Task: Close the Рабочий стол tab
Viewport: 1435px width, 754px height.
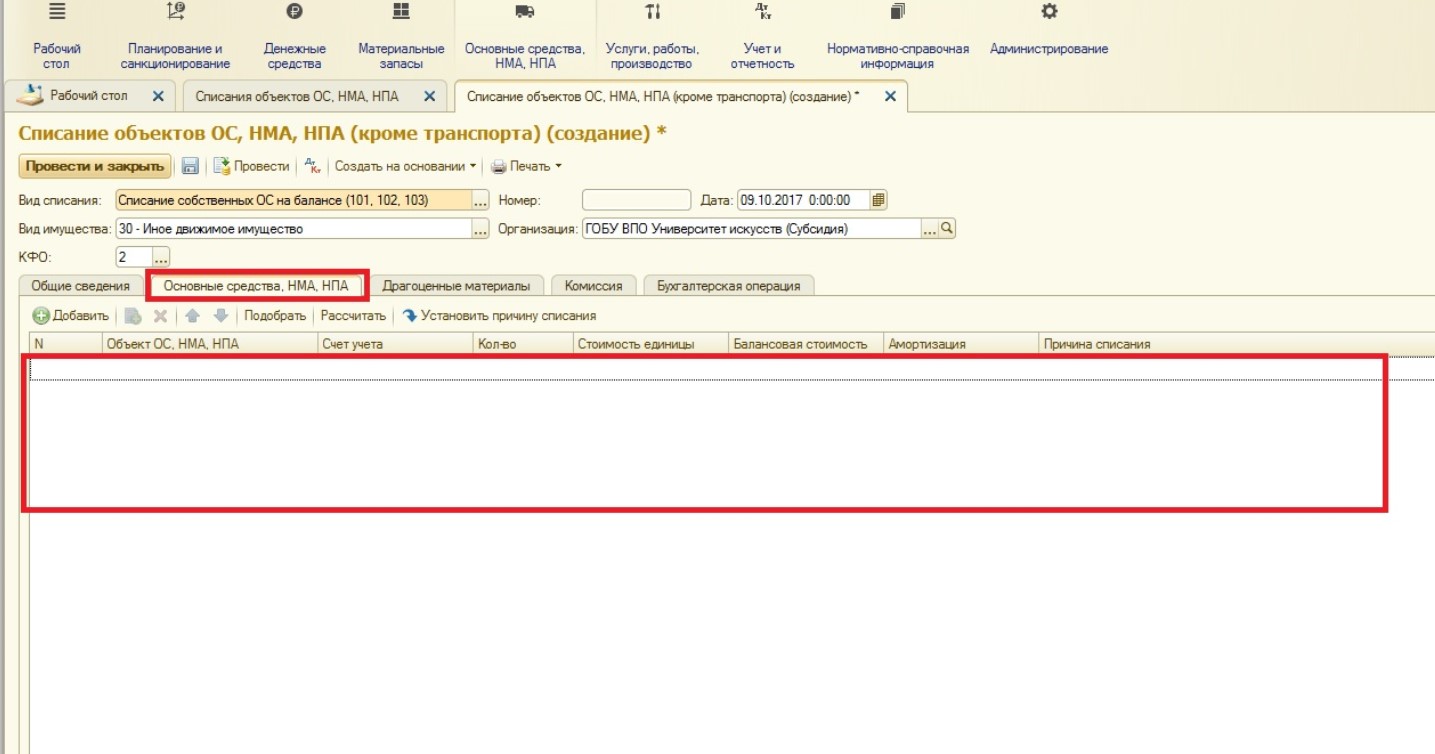Action: (x=157, y=96)
